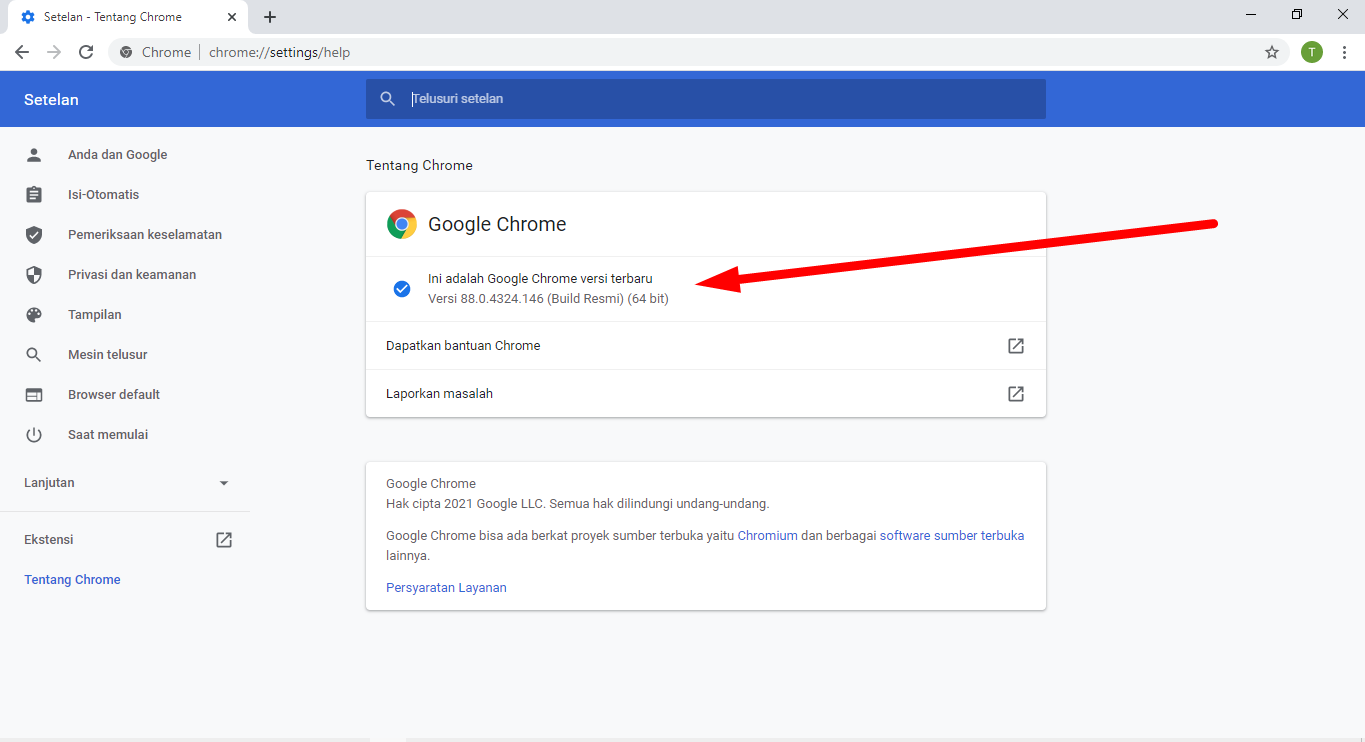Click the browser window icon beside Browser default
This screenshot has width=1365, height=742.
click(34, 395)
